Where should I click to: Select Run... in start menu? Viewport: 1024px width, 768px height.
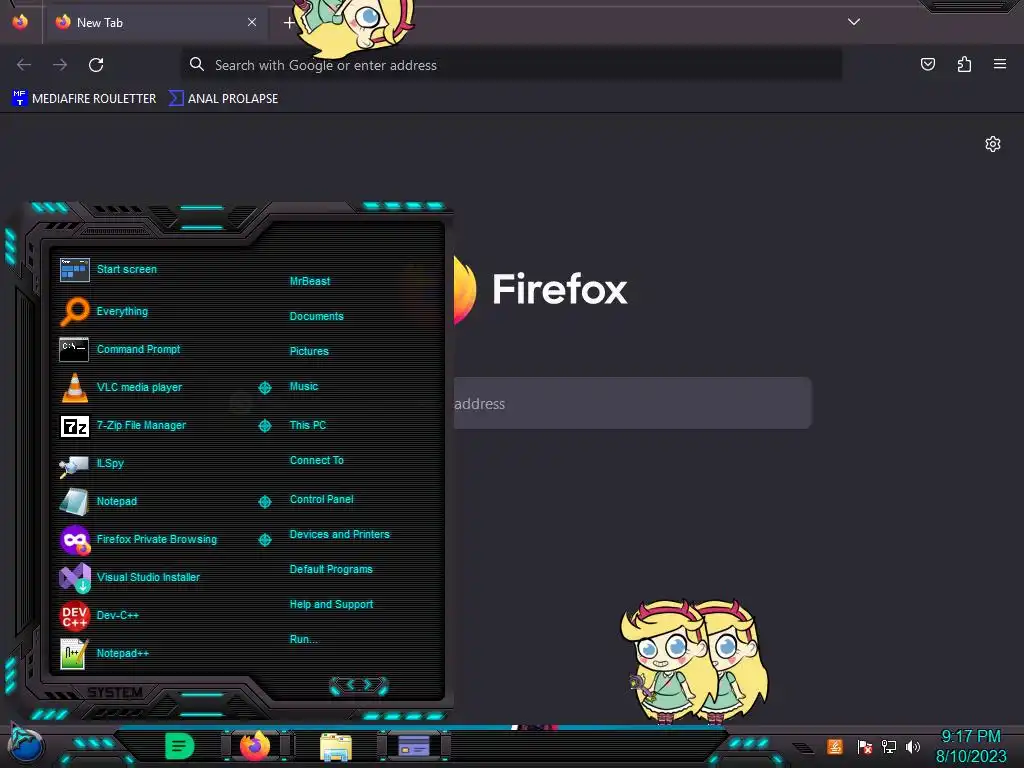click(304, 639)
